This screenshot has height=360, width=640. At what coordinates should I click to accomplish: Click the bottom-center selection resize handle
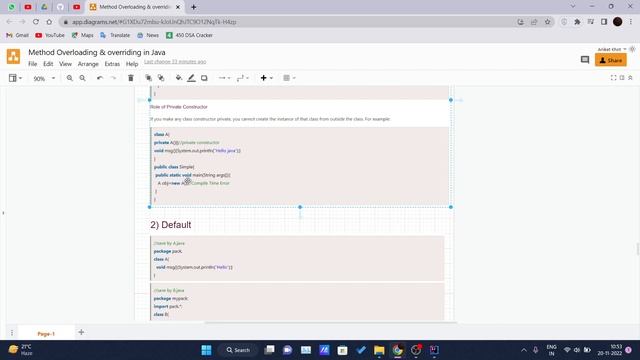coord(300,207)
